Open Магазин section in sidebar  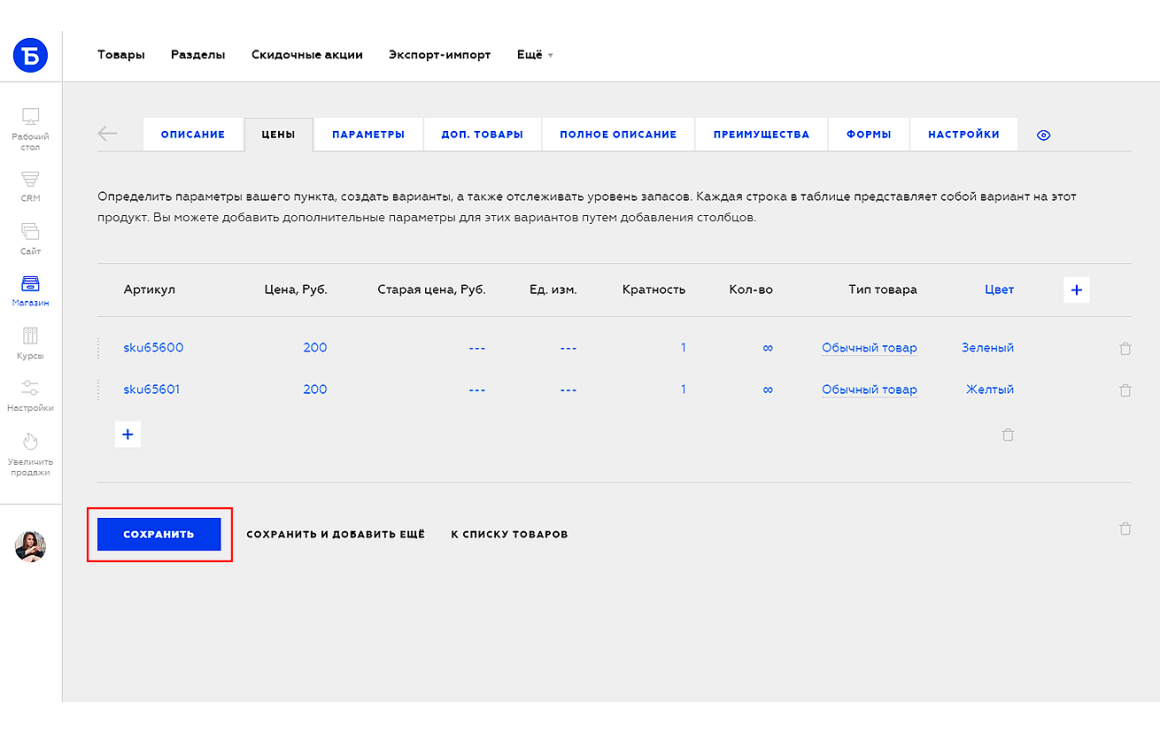30,291
